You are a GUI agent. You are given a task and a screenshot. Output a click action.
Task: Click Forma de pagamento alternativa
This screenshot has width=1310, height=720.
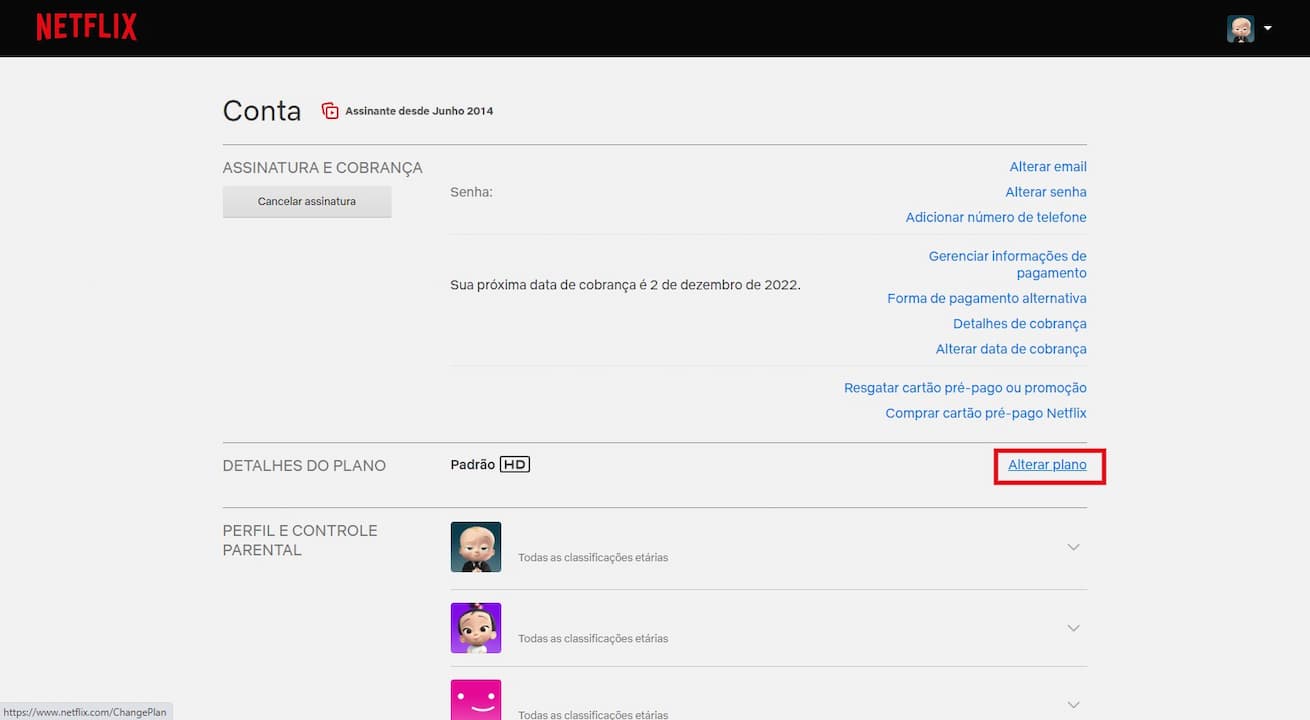coord(987,298)
